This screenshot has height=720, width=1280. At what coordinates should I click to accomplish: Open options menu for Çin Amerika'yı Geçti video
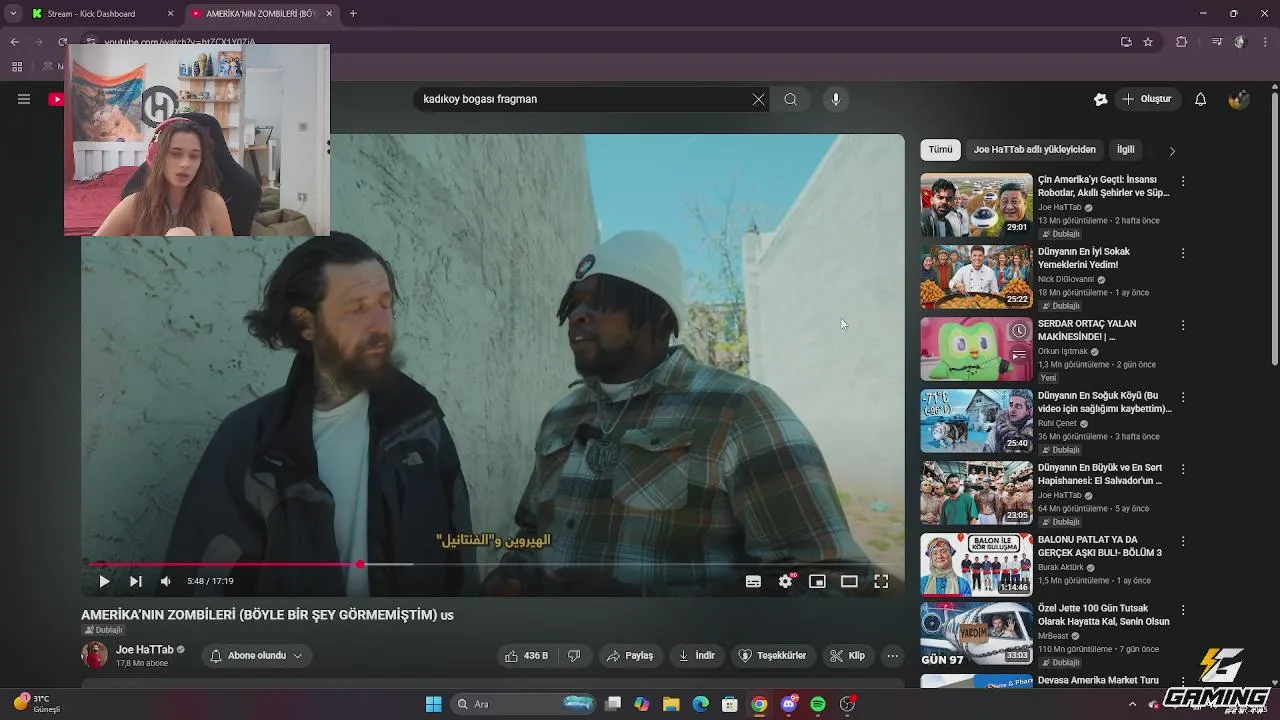coord(1183,182)
